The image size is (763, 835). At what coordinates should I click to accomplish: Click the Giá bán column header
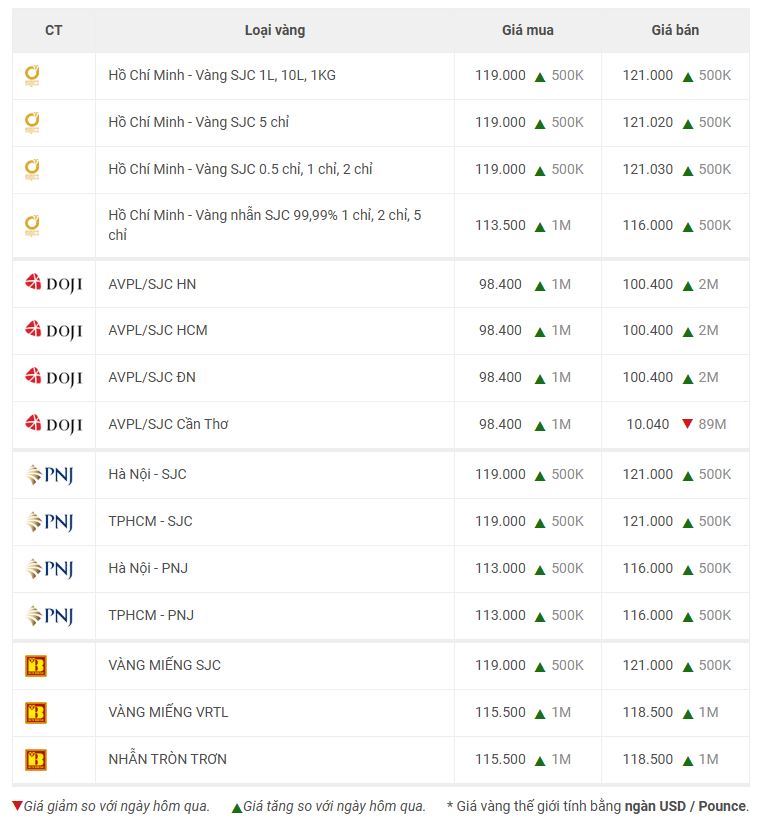[675, 30]
